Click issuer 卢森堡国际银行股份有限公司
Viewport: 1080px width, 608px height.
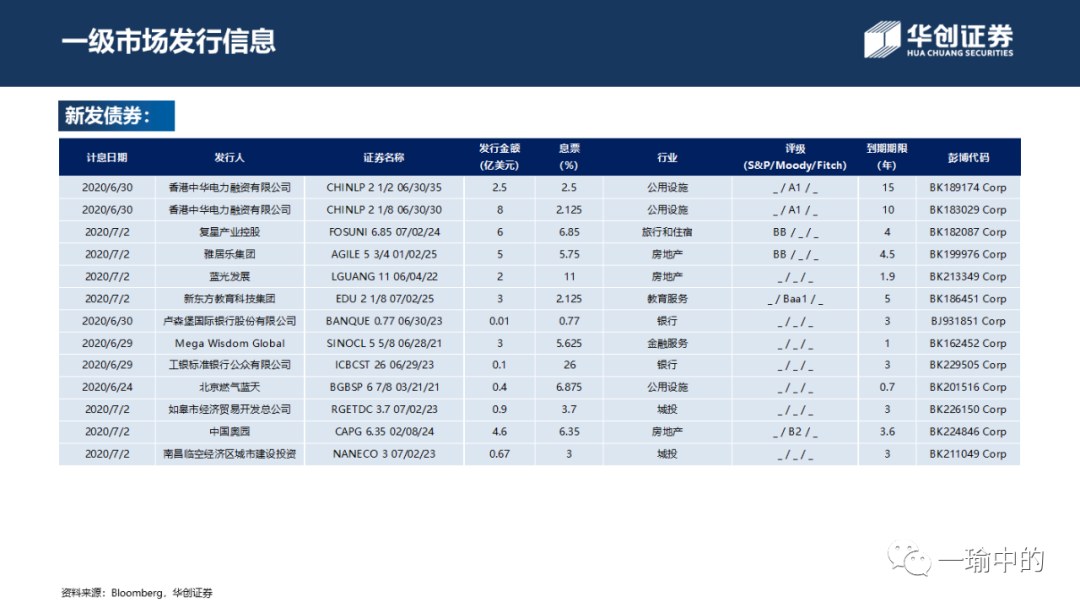[x=229, y=321]
